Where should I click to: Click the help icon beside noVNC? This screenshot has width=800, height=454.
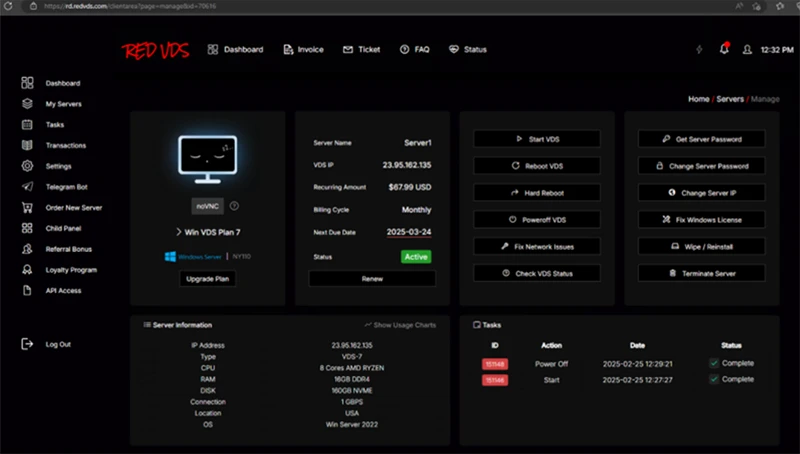click(x=234, y=206)
